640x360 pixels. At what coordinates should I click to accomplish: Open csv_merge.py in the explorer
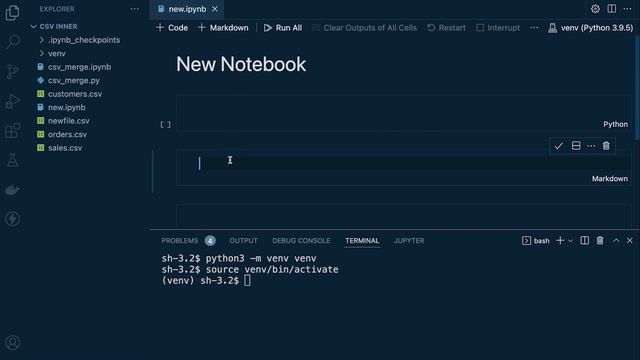coord(73,80)
